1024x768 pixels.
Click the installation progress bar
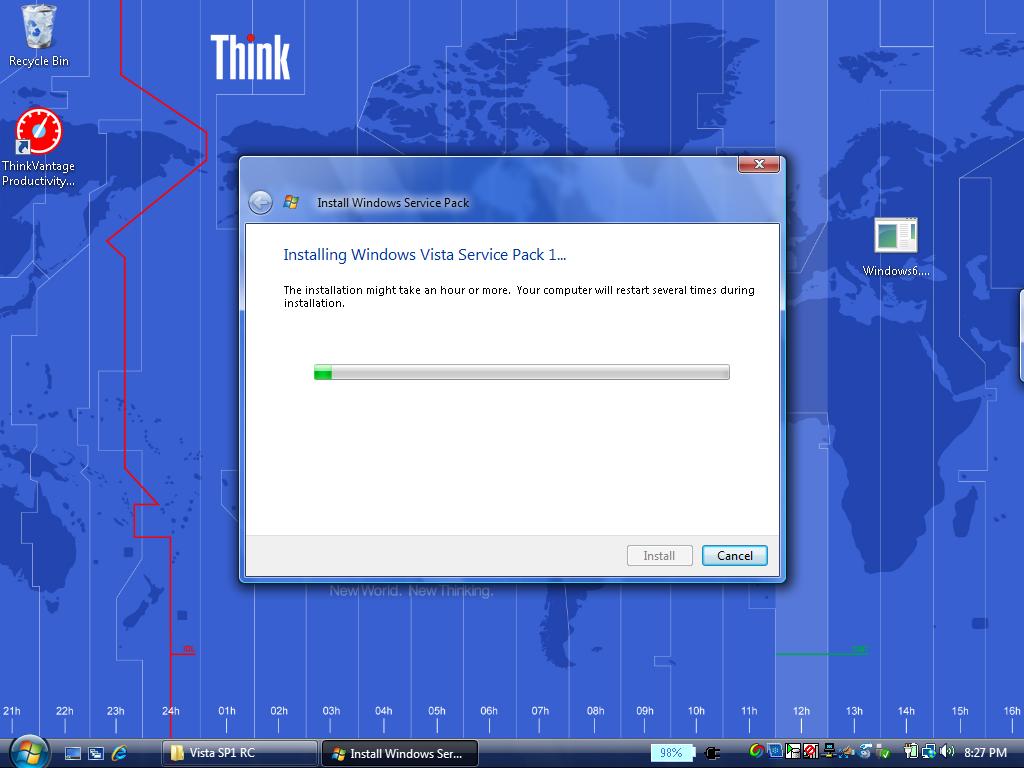pos(522,372)
